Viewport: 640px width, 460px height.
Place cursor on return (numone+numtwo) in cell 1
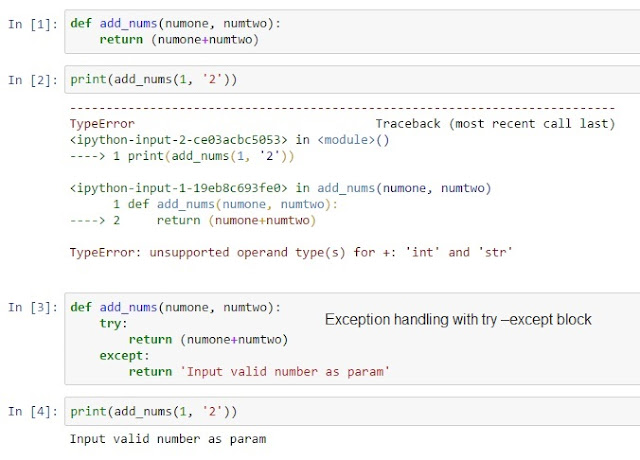pos(179,40)
